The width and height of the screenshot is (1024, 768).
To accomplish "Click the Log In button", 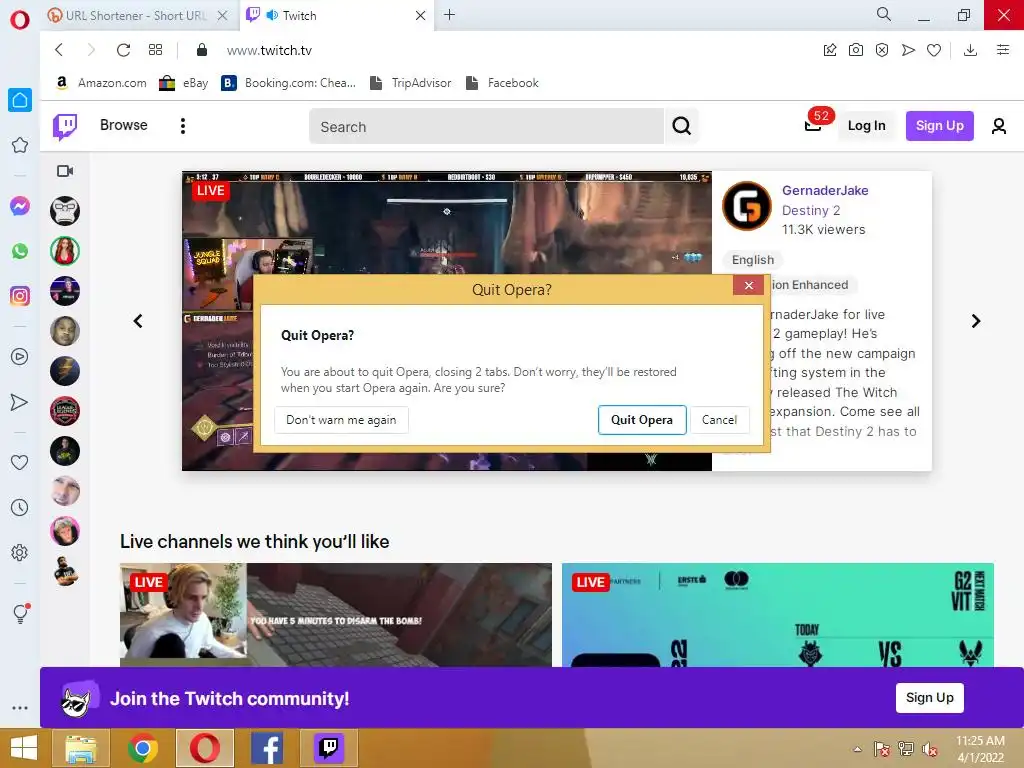I will click(867, 126).
